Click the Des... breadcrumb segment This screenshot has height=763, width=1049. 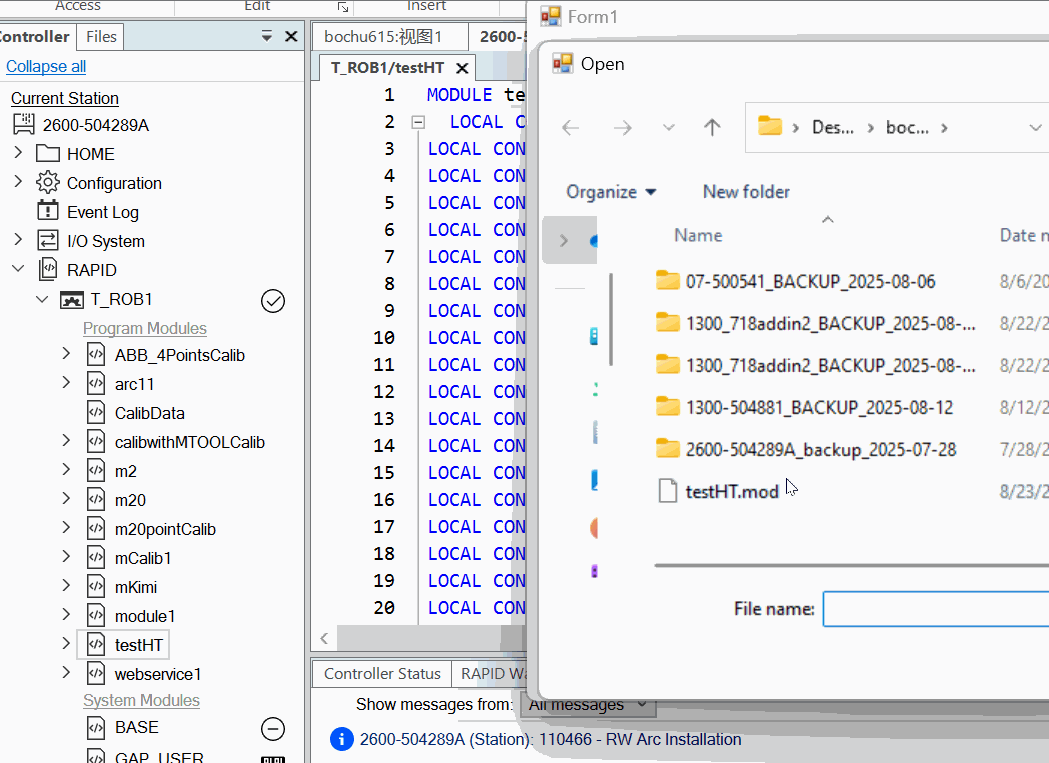[832, 127]
